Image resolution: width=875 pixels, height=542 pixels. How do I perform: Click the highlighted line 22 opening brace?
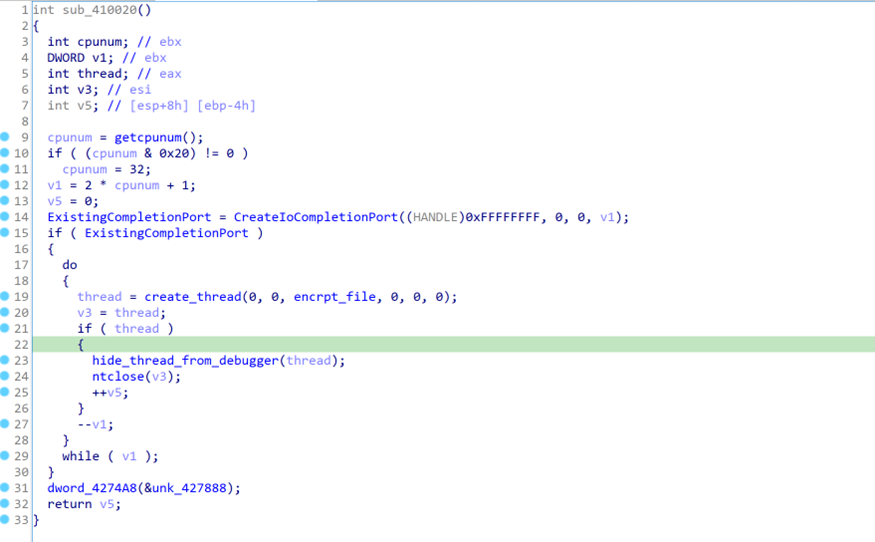click(x=80, y=344)
